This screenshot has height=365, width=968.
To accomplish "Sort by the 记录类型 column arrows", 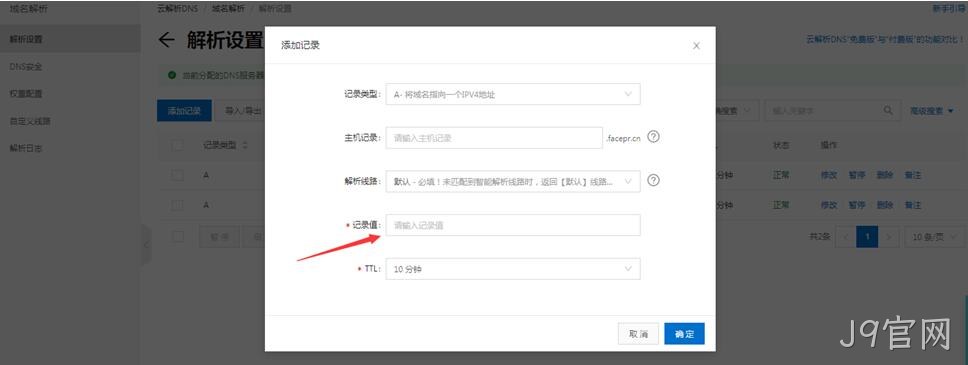I will pyautogui.click(x=244, y=146).
